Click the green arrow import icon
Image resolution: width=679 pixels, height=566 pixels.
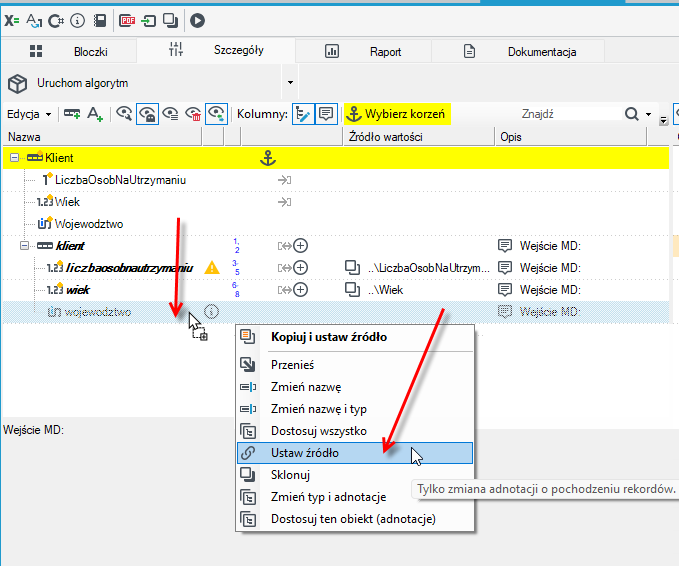point(149,20)
